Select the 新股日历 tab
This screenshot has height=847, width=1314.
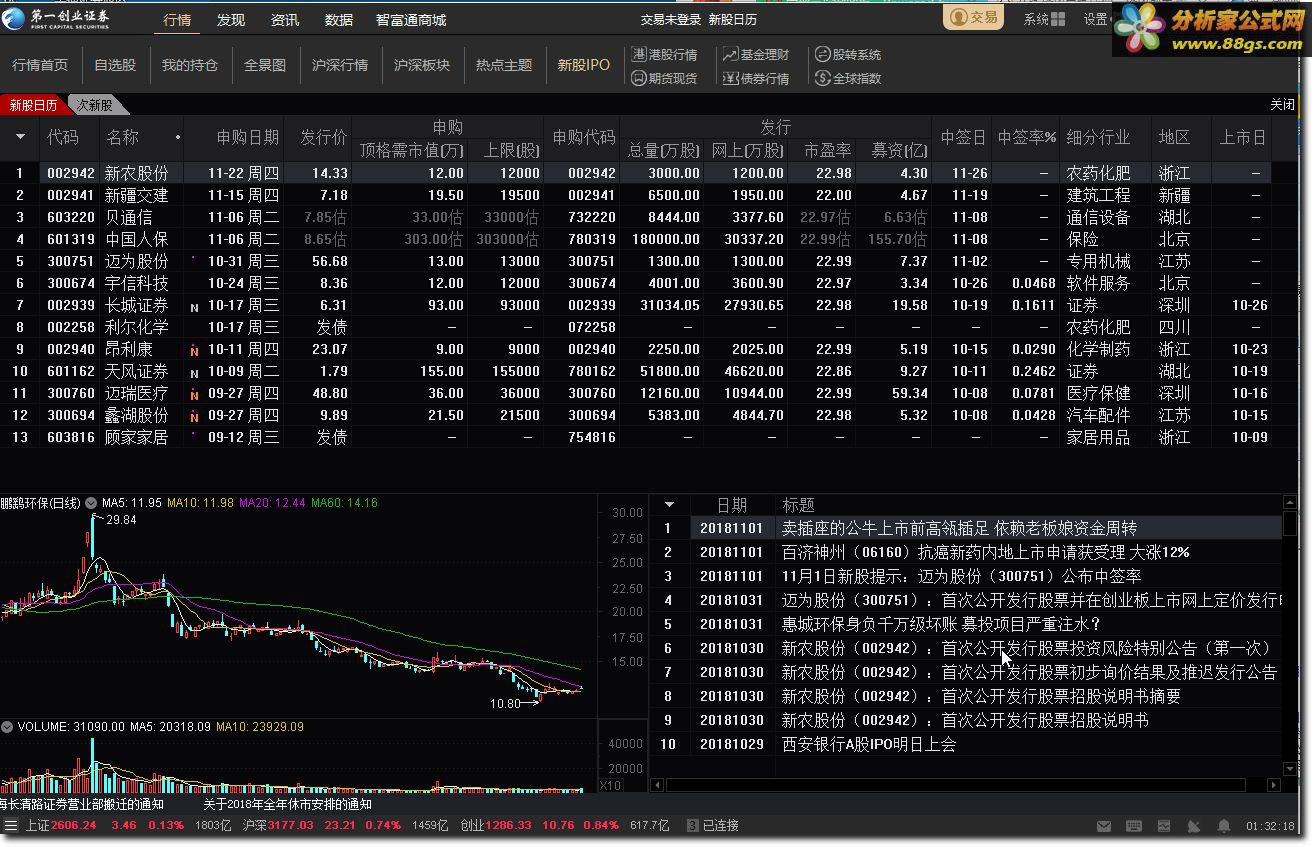coord(34,105)
